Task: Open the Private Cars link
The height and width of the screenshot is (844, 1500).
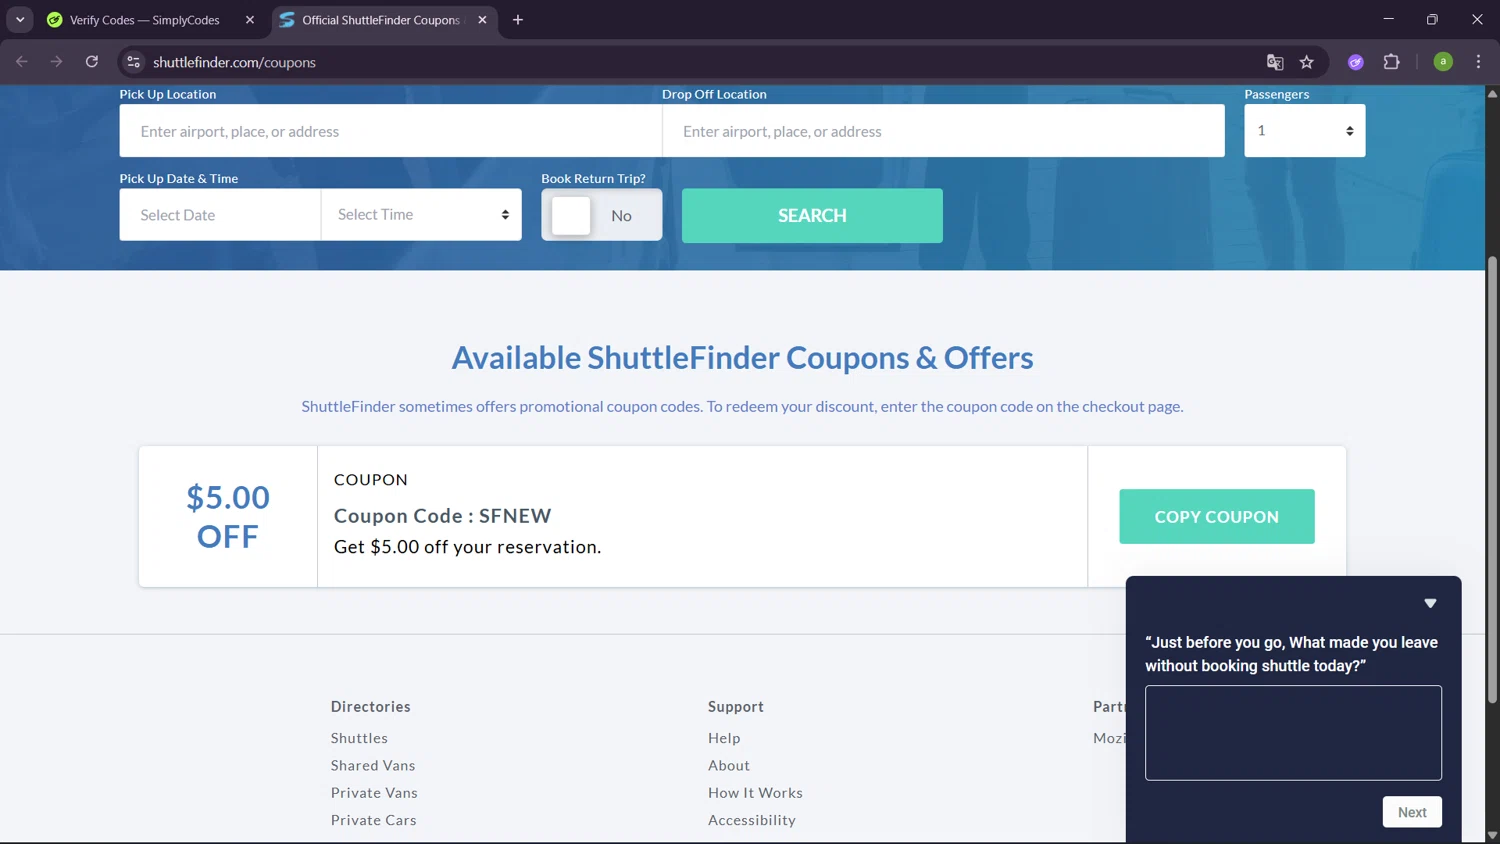Action: point(374,820)
